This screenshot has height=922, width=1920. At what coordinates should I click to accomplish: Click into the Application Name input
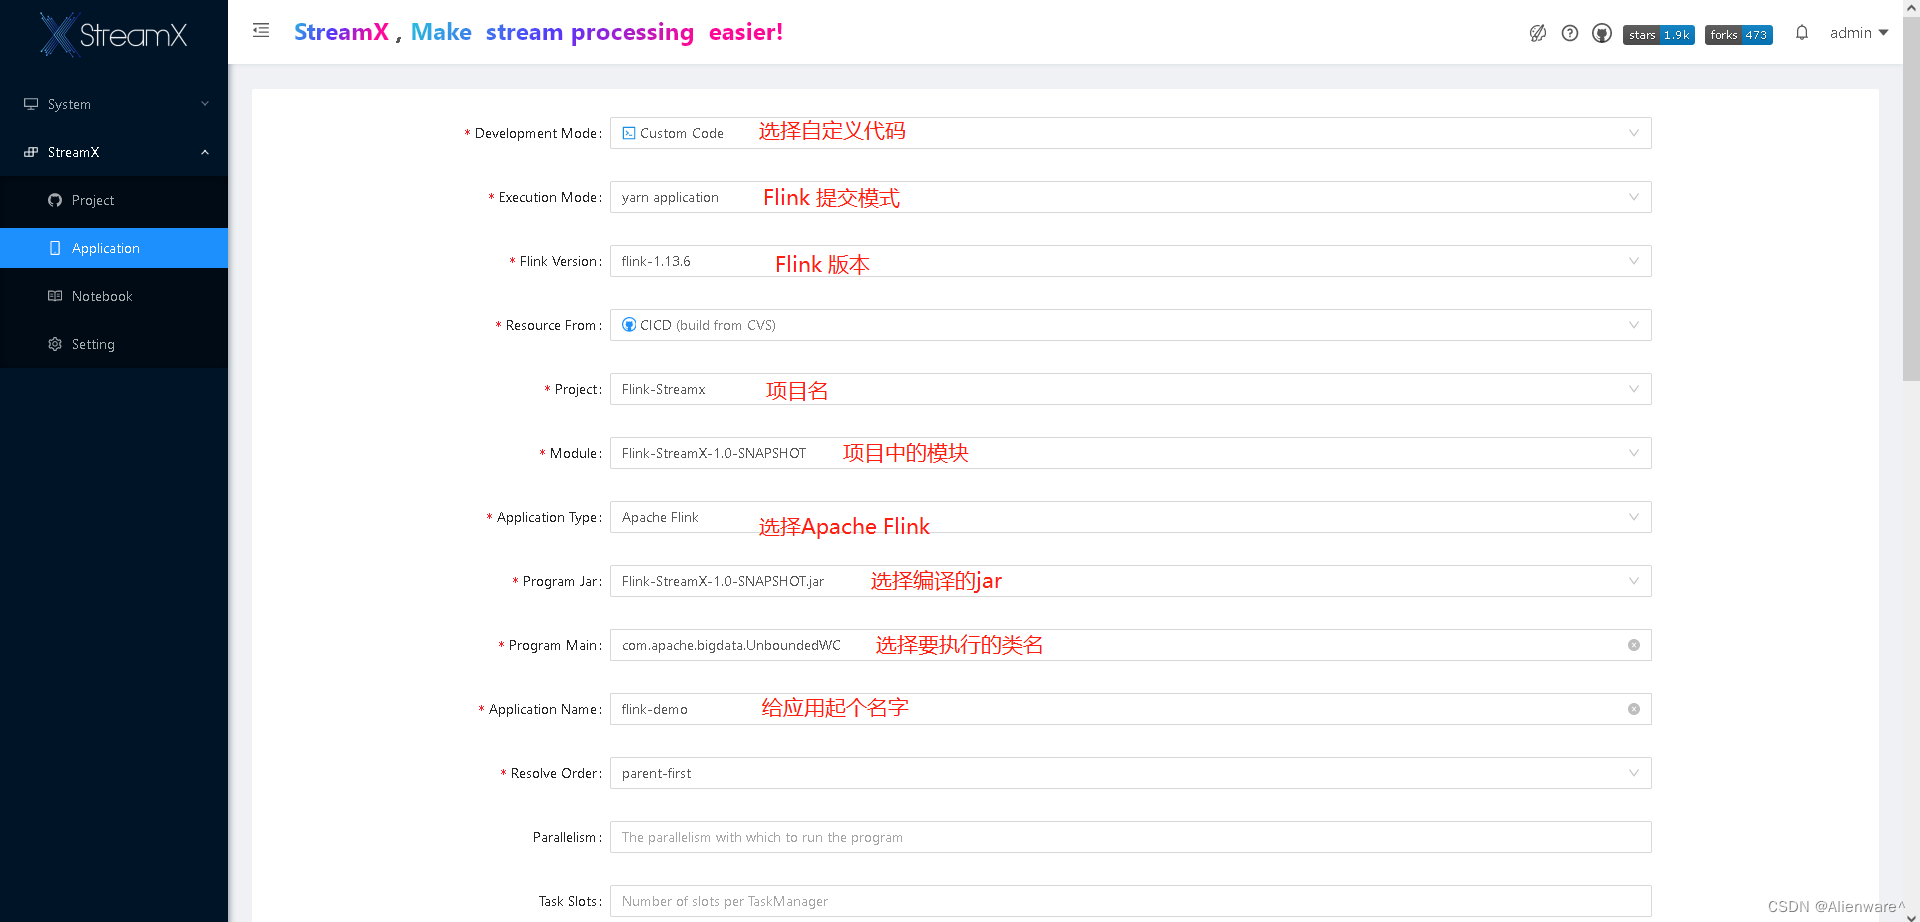pyautogui.click(x=1130, y=709)
